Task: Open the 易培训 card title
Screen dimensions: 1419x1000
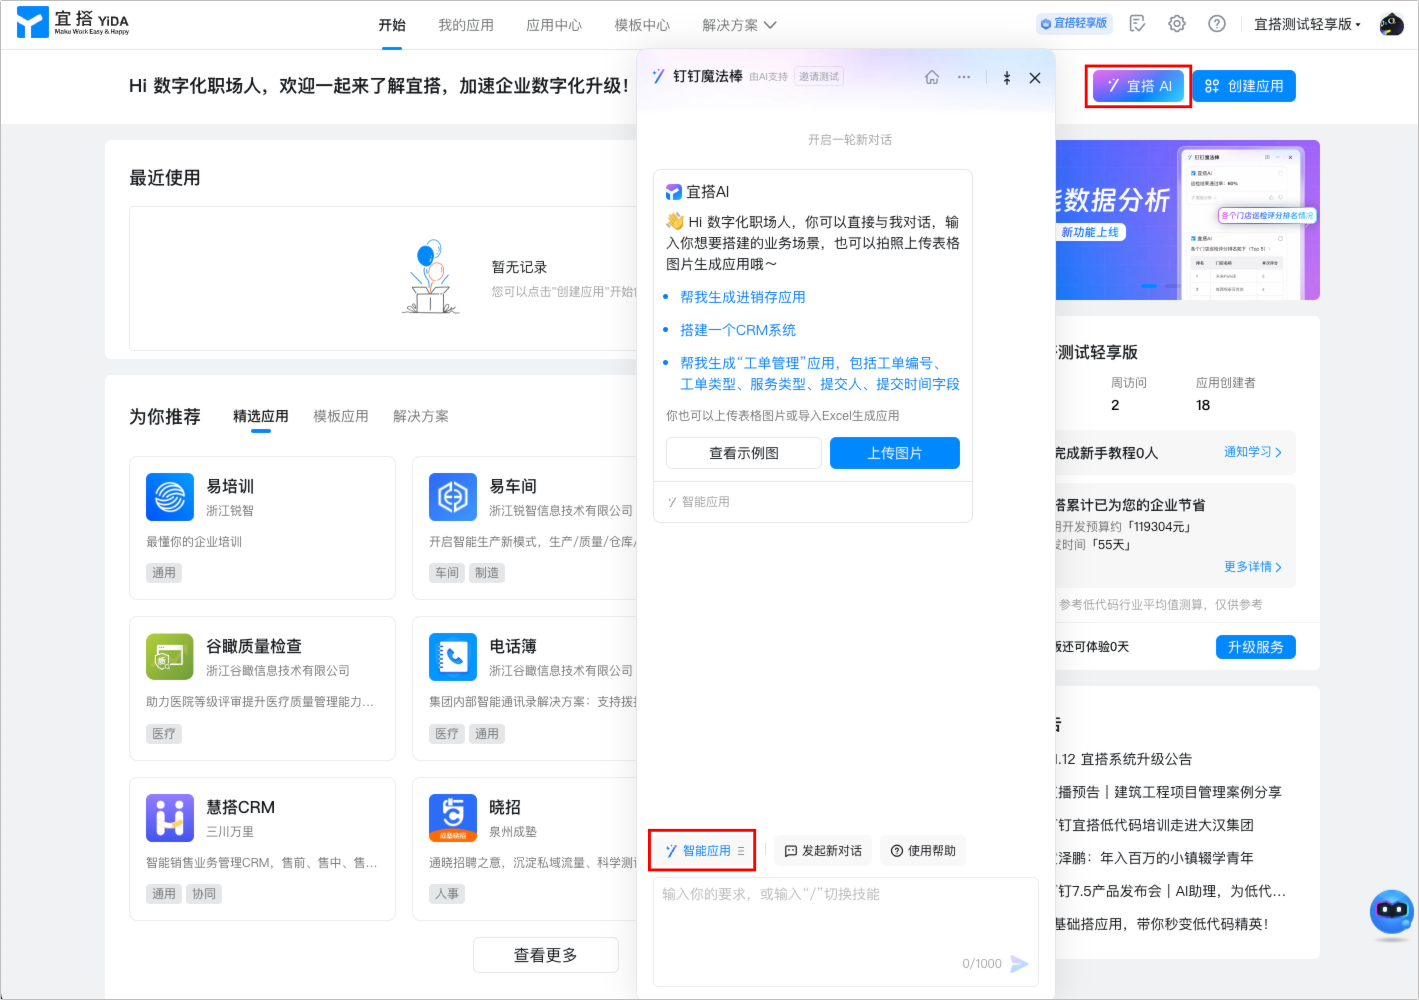Action: pos(230,486)
